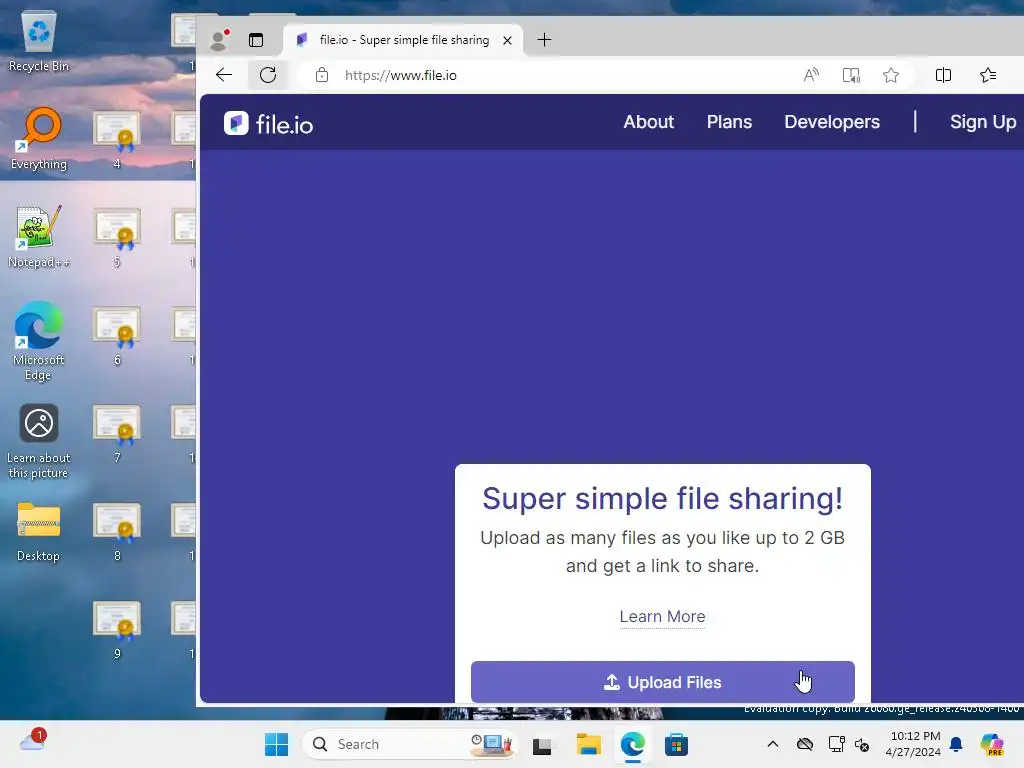The image size is (1024, 768).
Task: Click the Edge icon in the taskbar
Action: click(632, 744)
